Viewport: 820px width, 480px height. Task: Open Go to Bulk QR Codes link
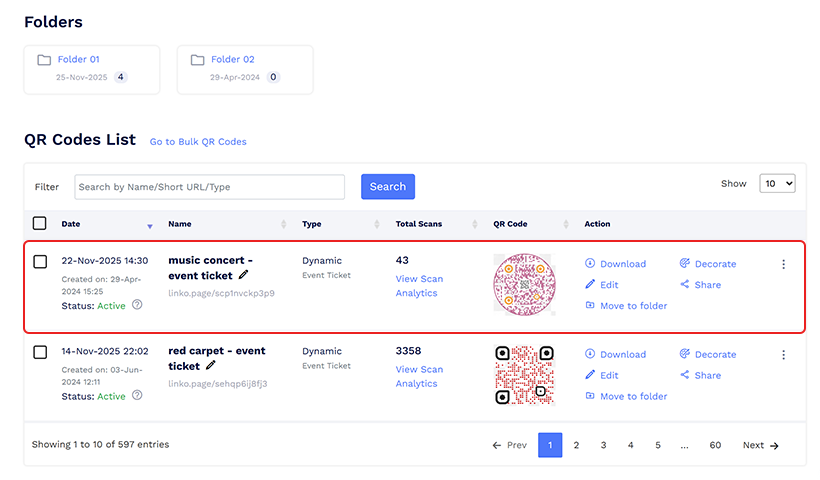[198, 142]
